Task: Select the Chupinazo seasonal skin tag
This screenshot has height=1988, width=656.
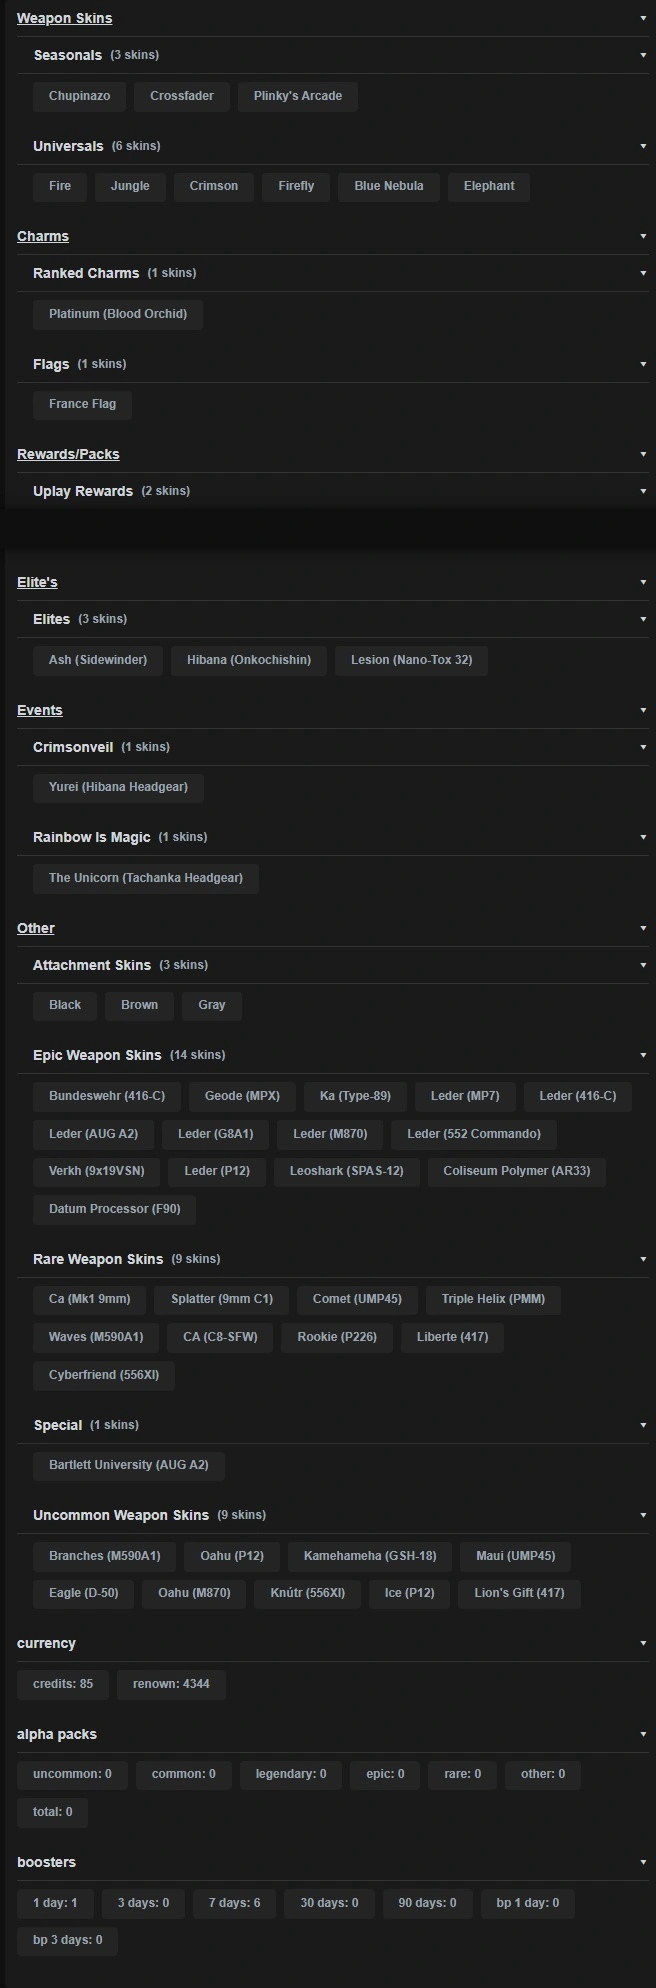Action: click(79, 96)
